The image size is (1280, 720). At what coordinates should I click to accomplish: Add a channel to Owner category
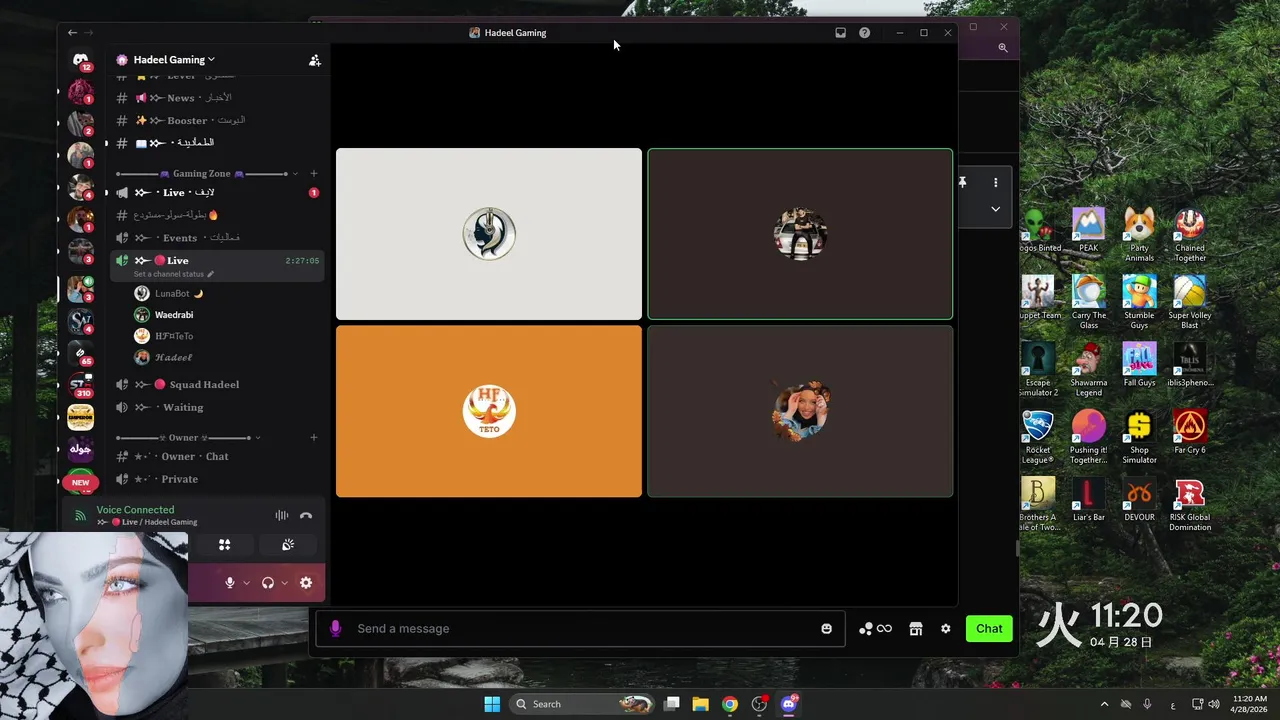(313, 438)
